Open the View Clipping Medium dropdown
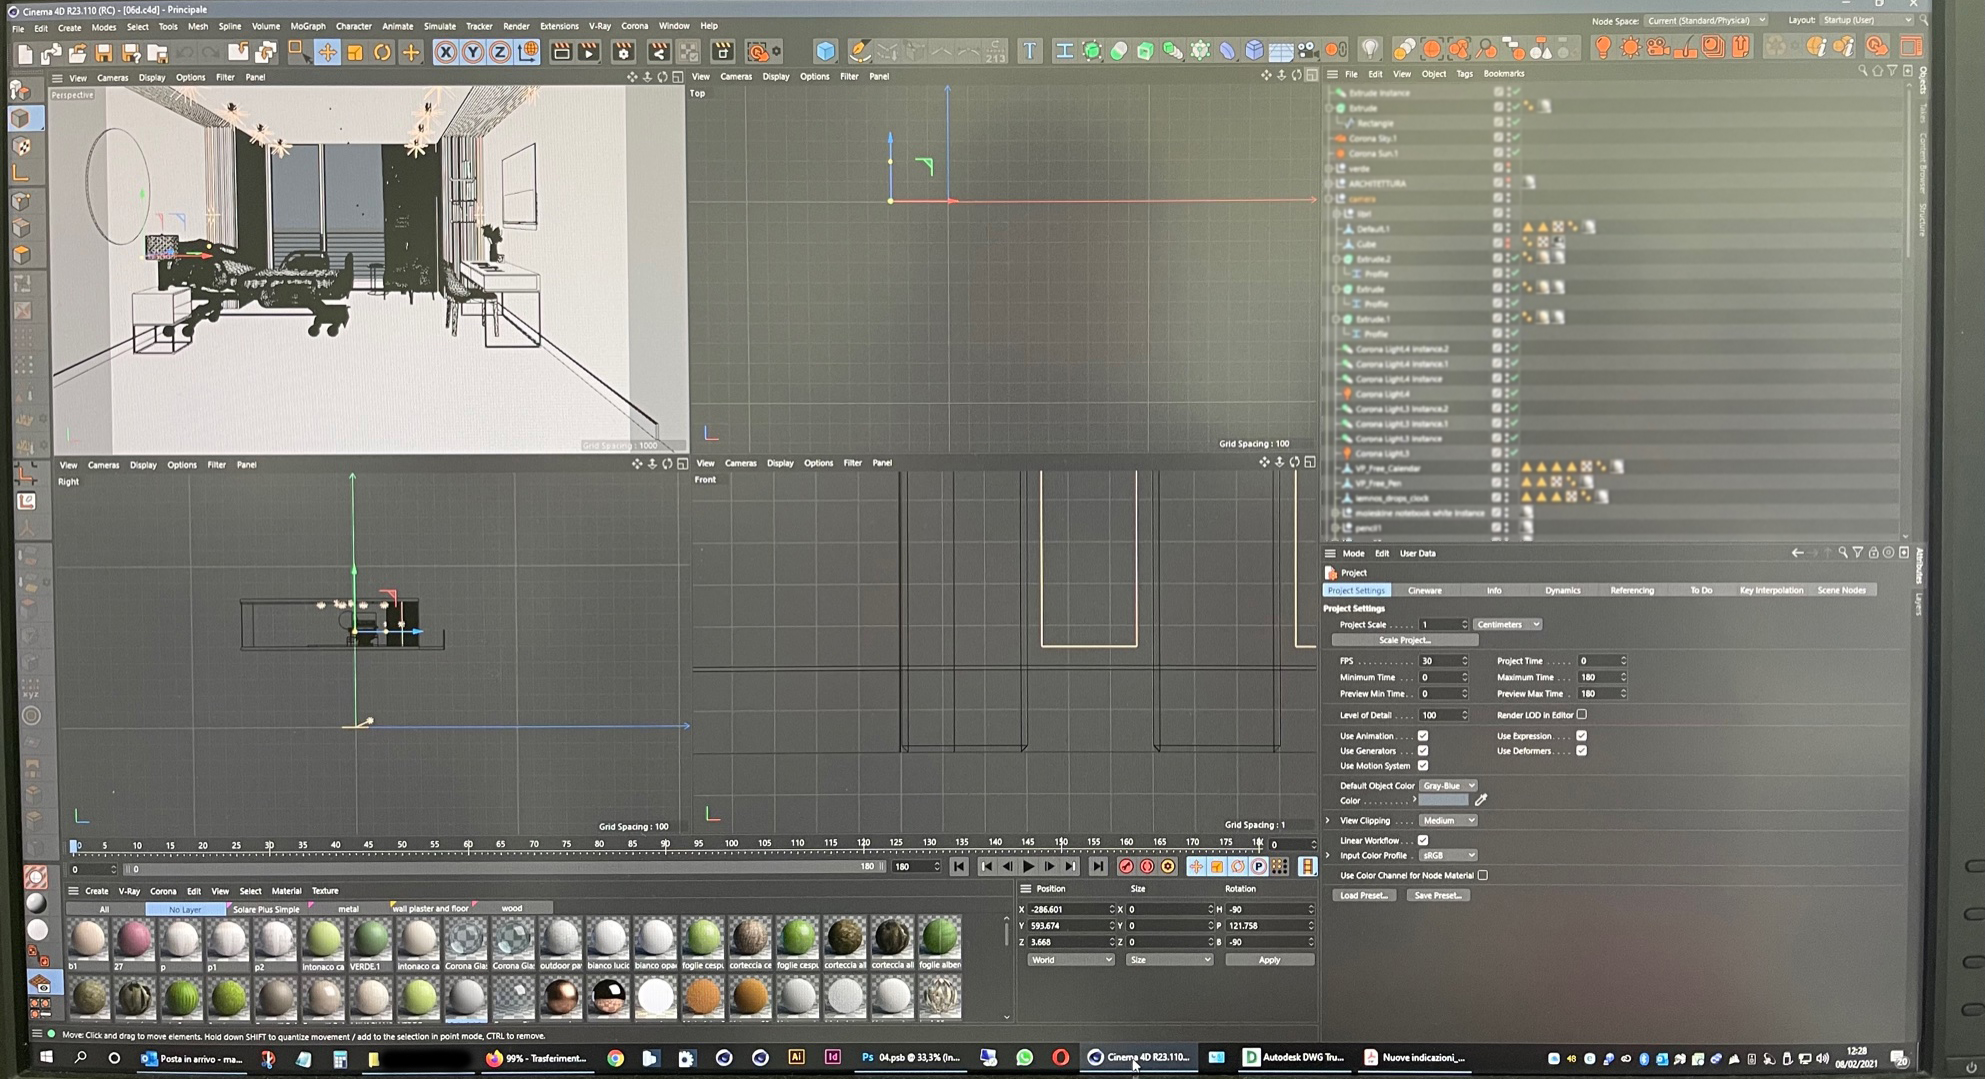This screenshot has height=1079, width=1985. (1447, 821)
